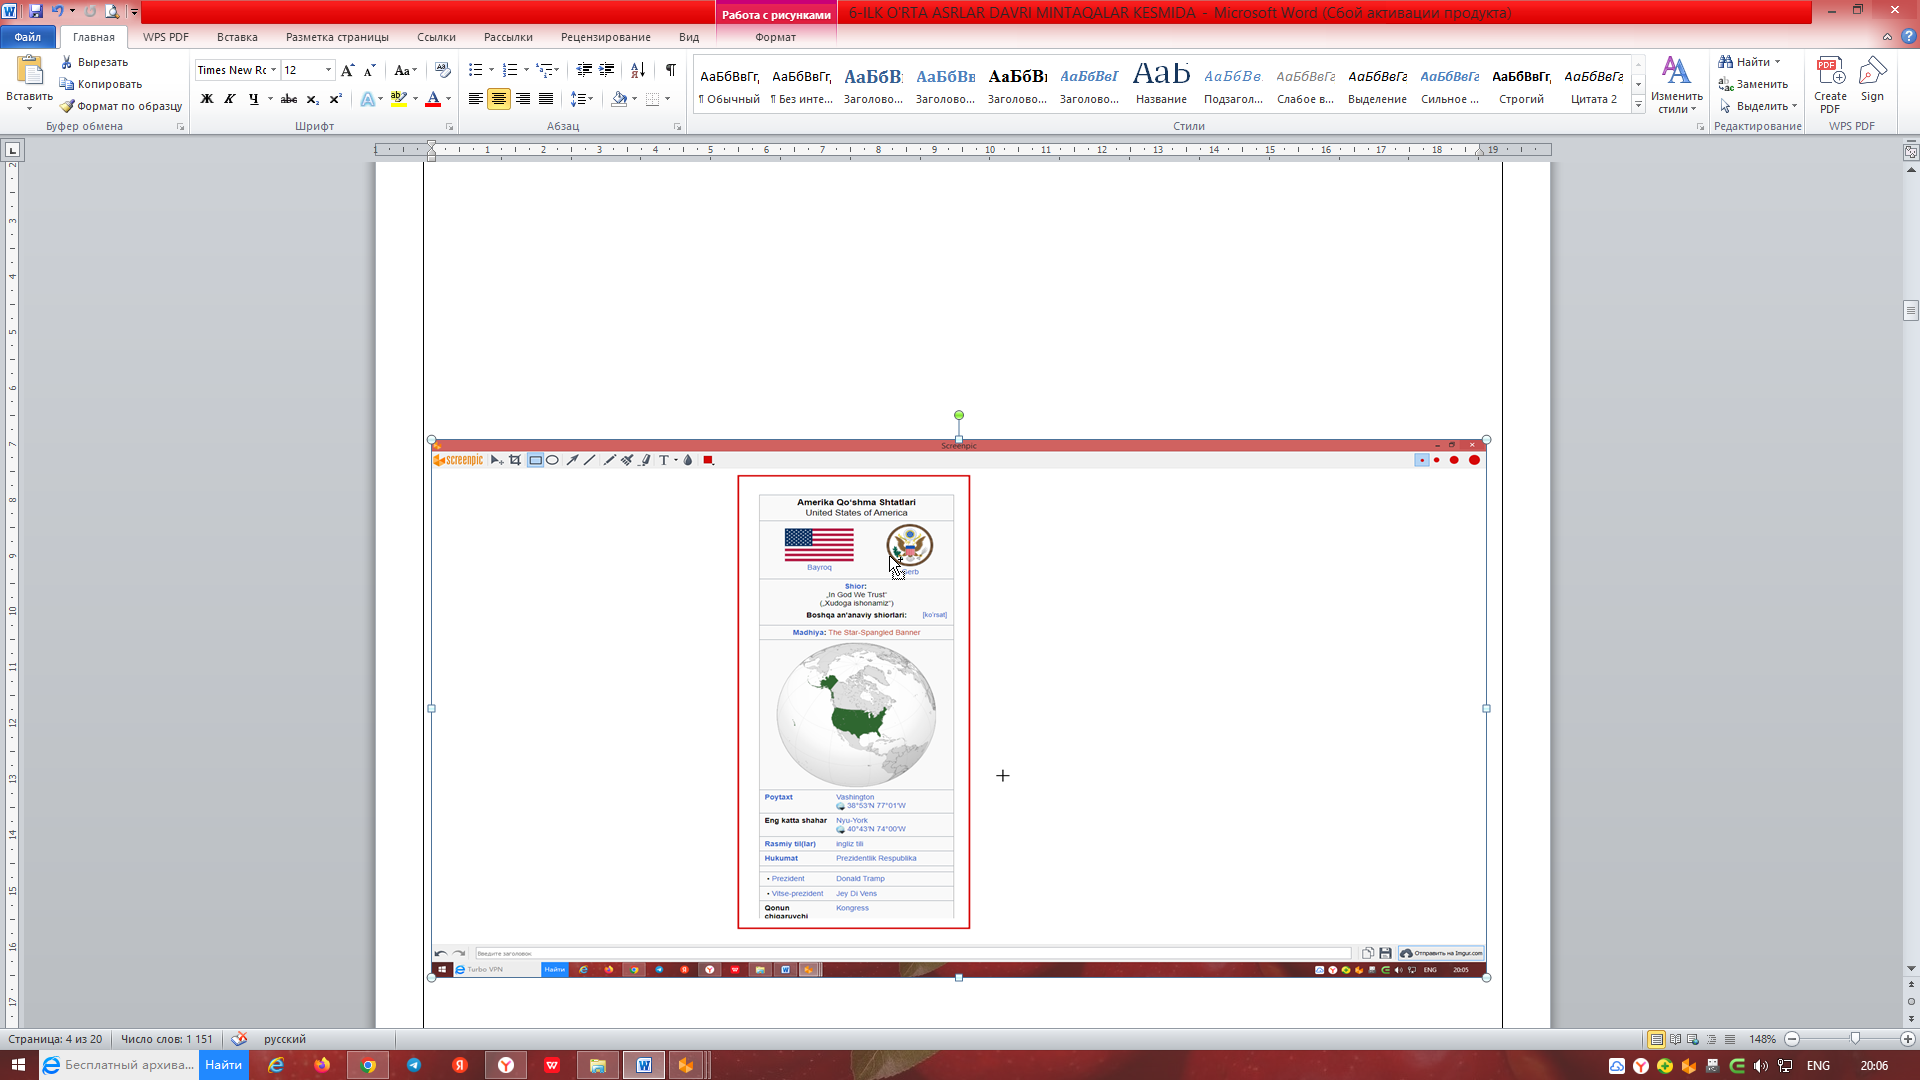Image resolution: width=1920 pixels, height=1080 pixels.
Task: Click the Format Painter brush icon
Action: 68,106
